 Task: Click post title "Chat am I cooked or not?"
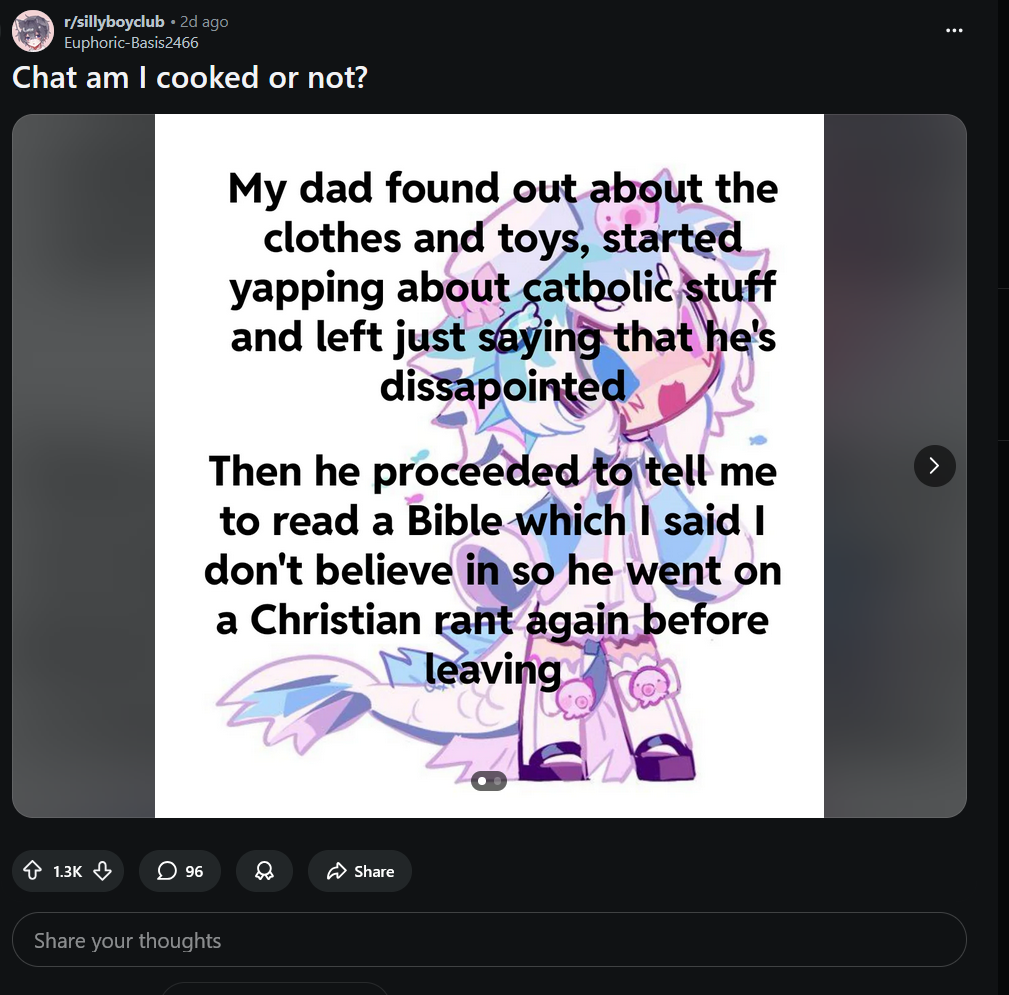click(x=190, y=77)
